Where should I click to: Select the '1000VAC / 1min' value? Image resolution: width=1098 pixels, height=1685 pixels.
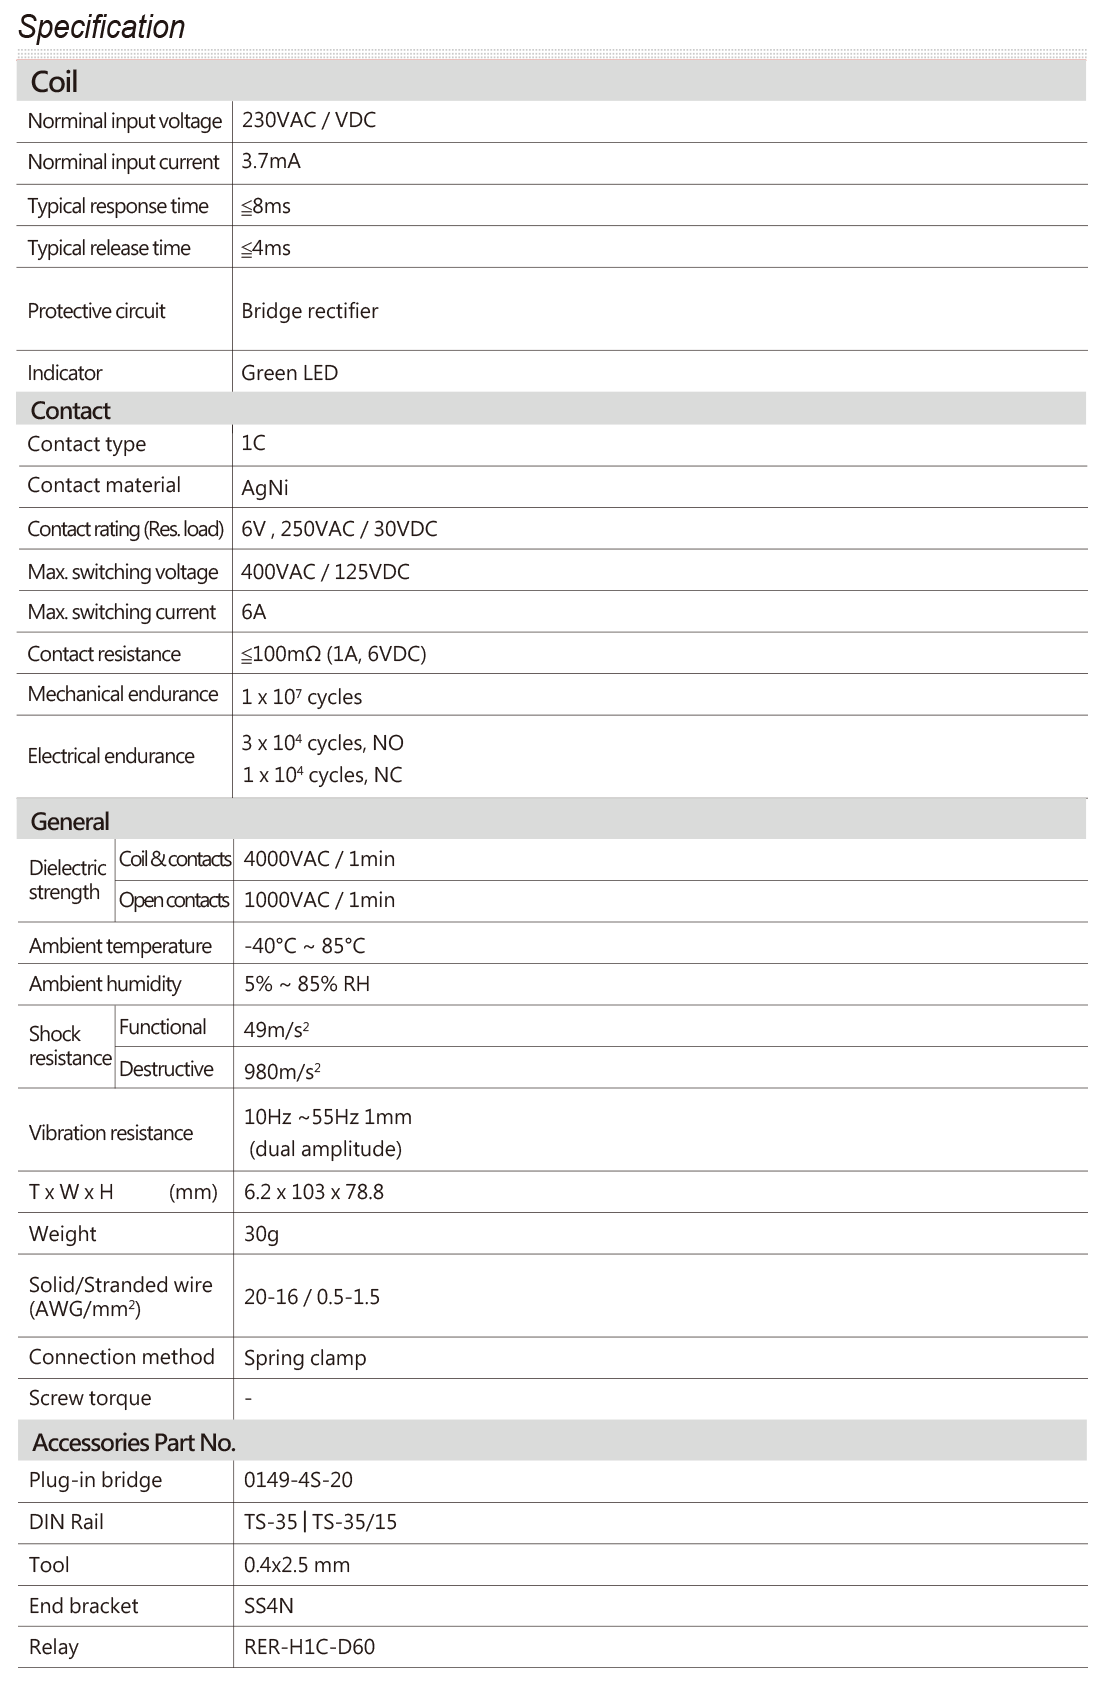pyautogui.click(x=319, y=900)
